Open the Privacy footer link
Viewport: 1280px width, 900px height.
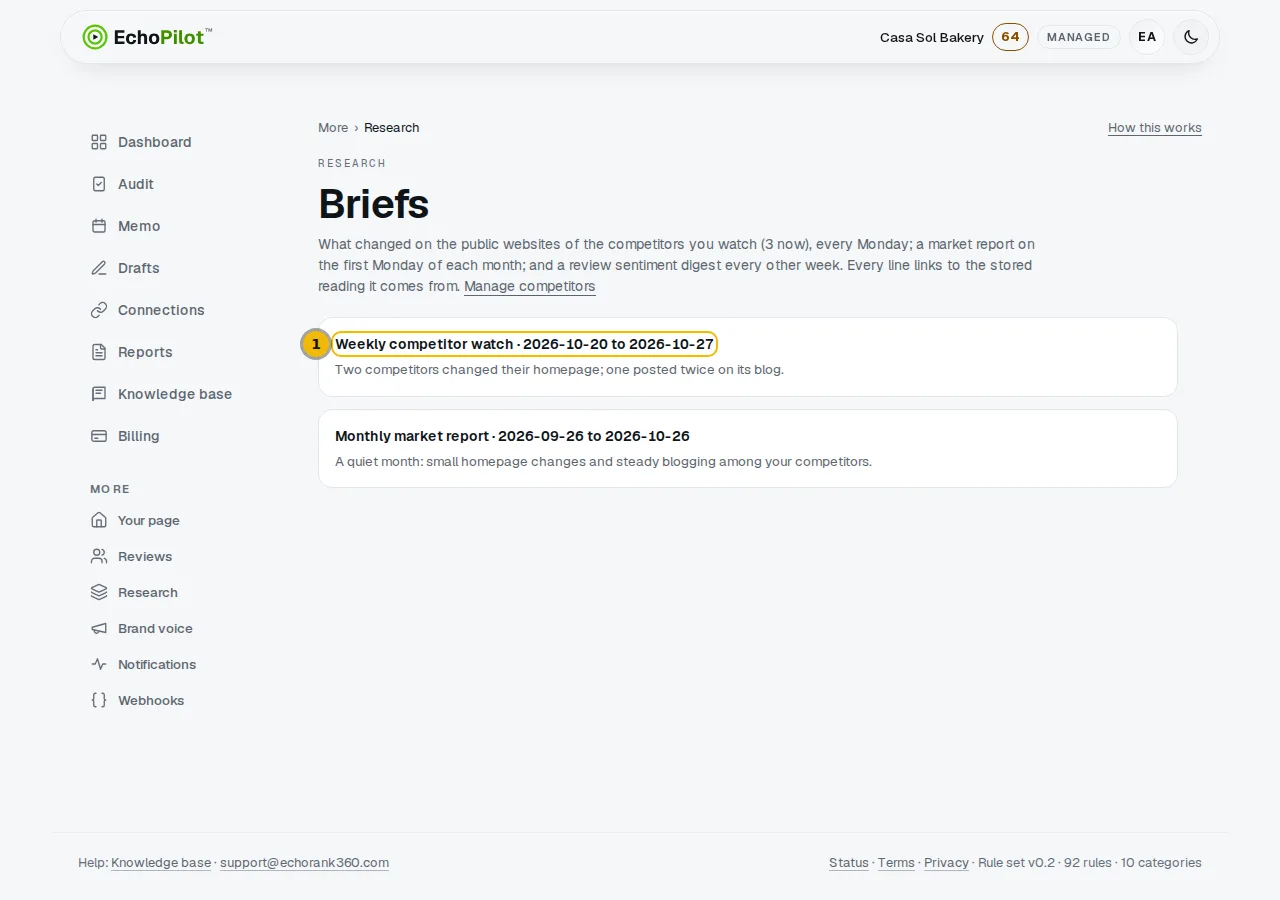pyautogui.click(x=946, y=863)
